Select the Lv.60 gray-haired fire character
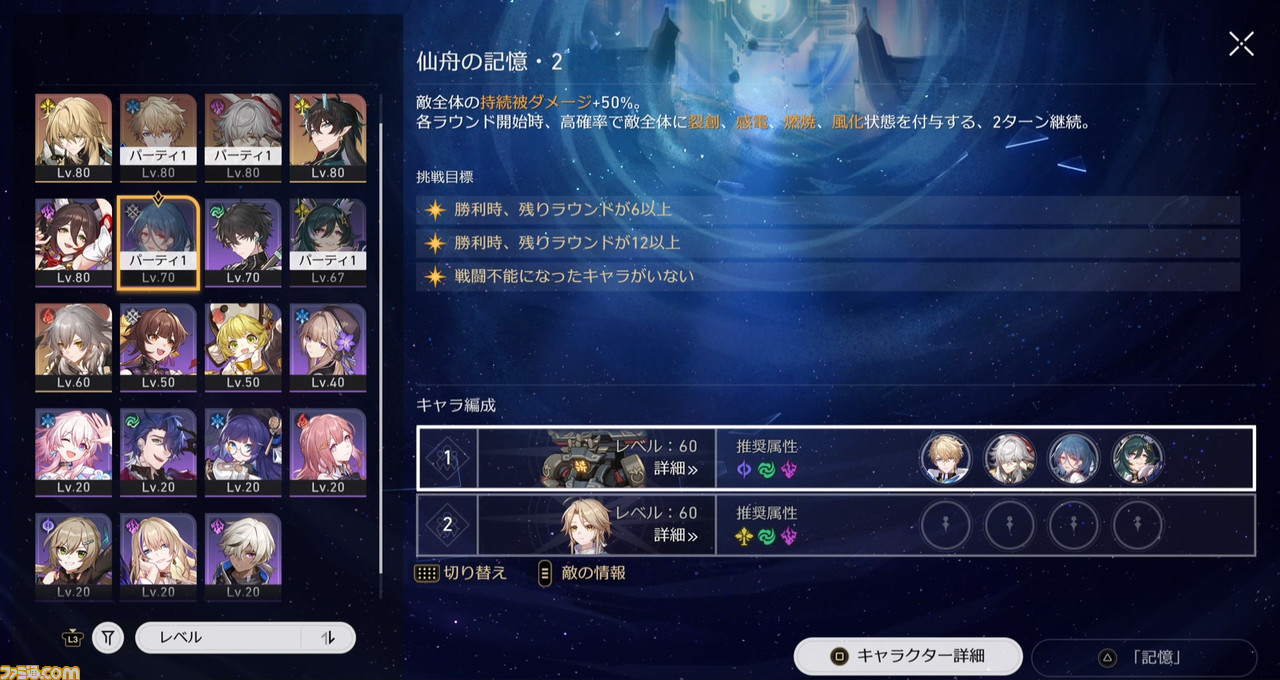 coord(74,347)
